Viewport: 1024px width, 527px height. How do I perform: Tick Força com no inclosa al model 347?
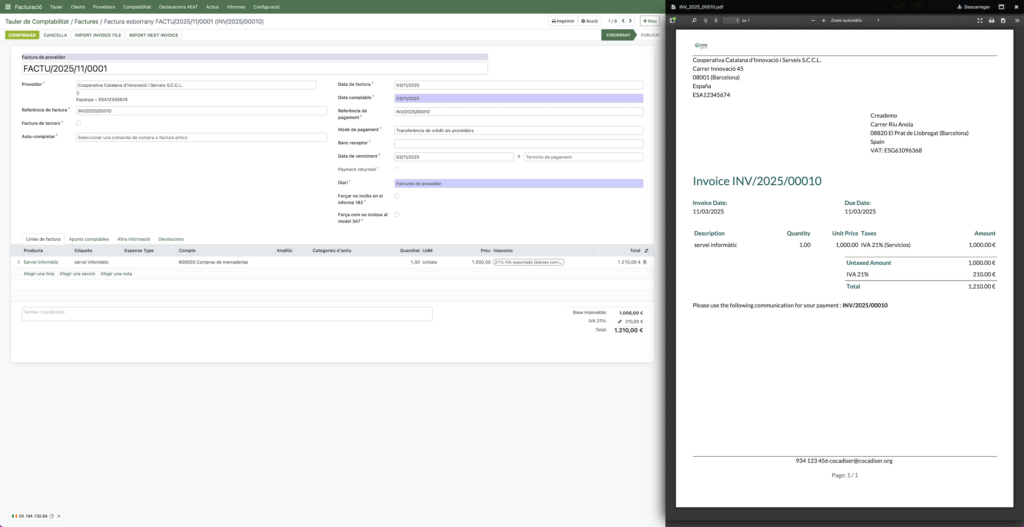coord(396,214)
